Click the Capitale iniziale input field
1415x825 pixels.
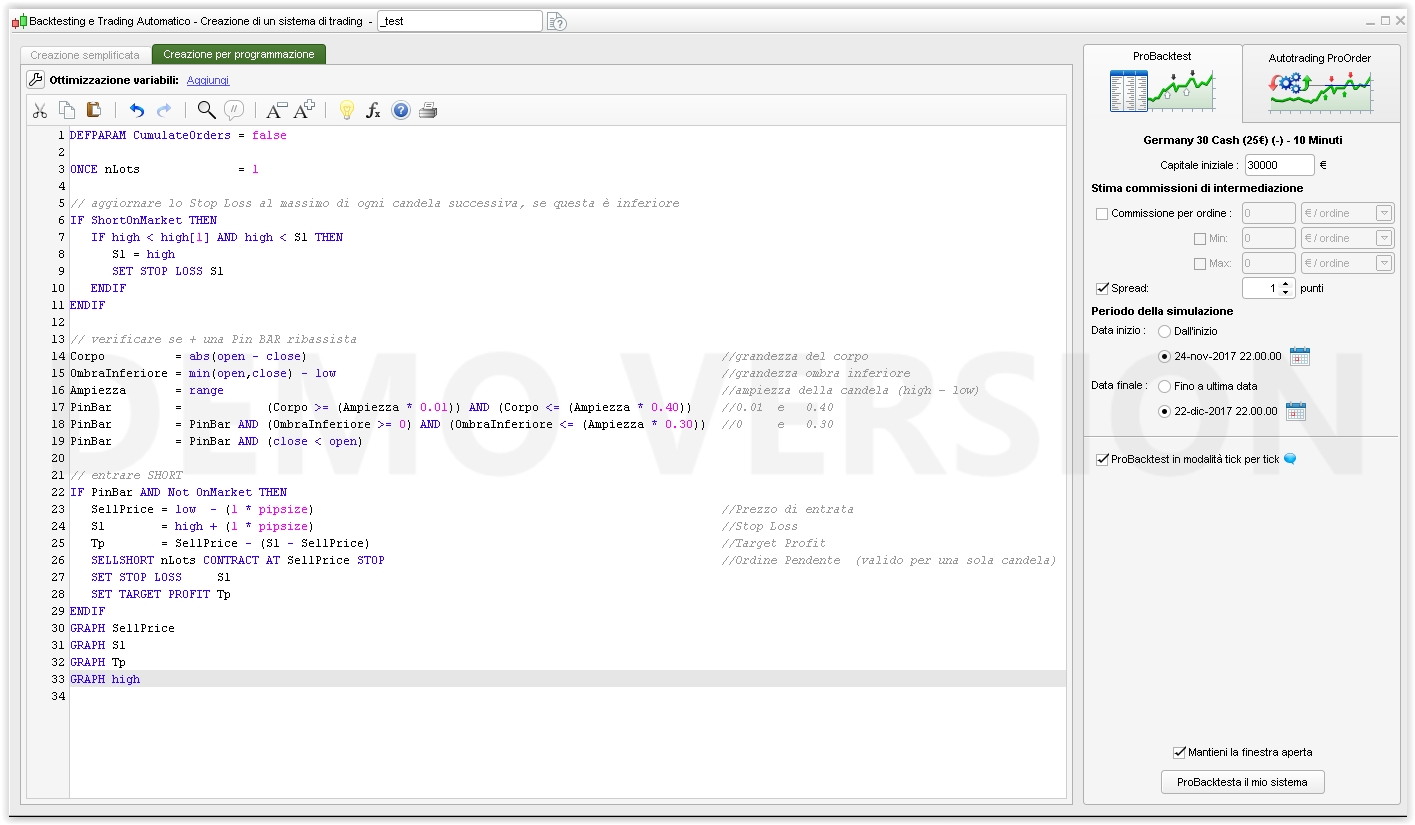point(1279,165)
